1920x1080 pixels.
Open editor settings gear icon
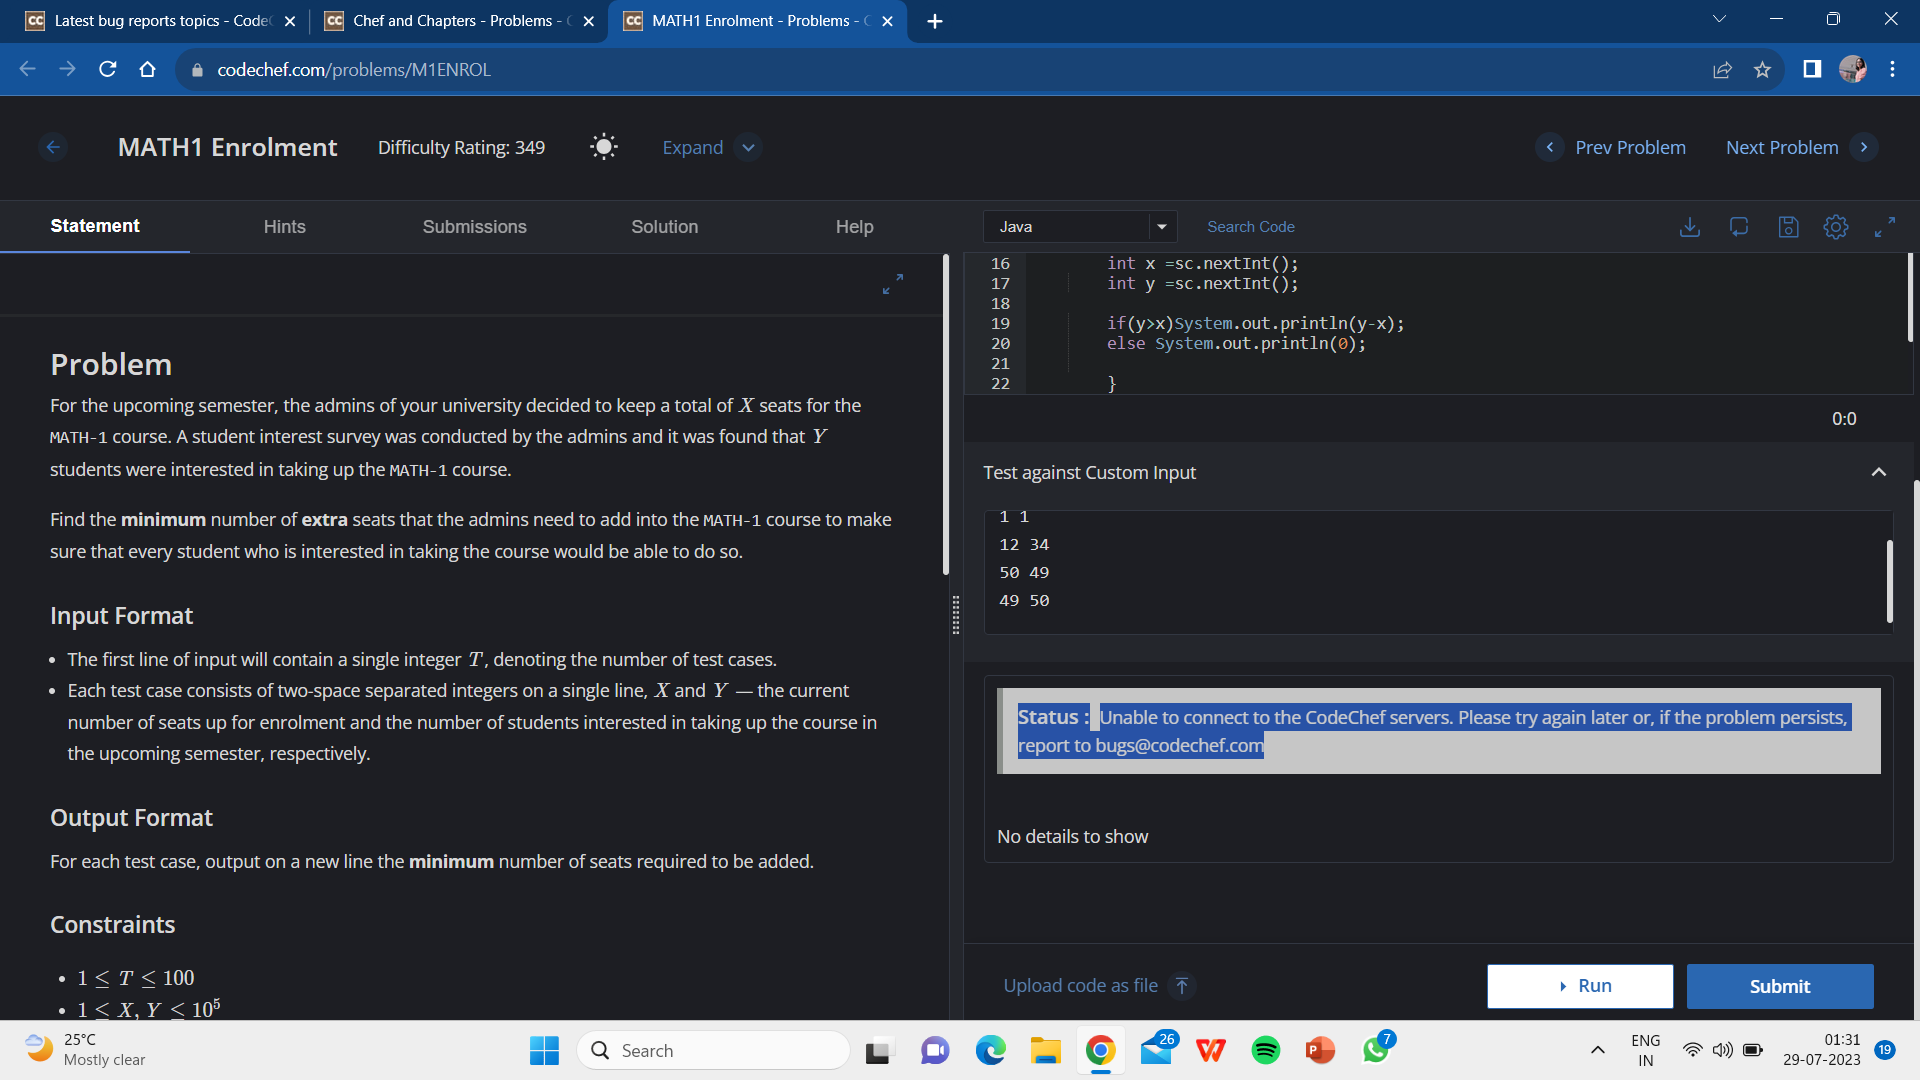point(1836,227)
